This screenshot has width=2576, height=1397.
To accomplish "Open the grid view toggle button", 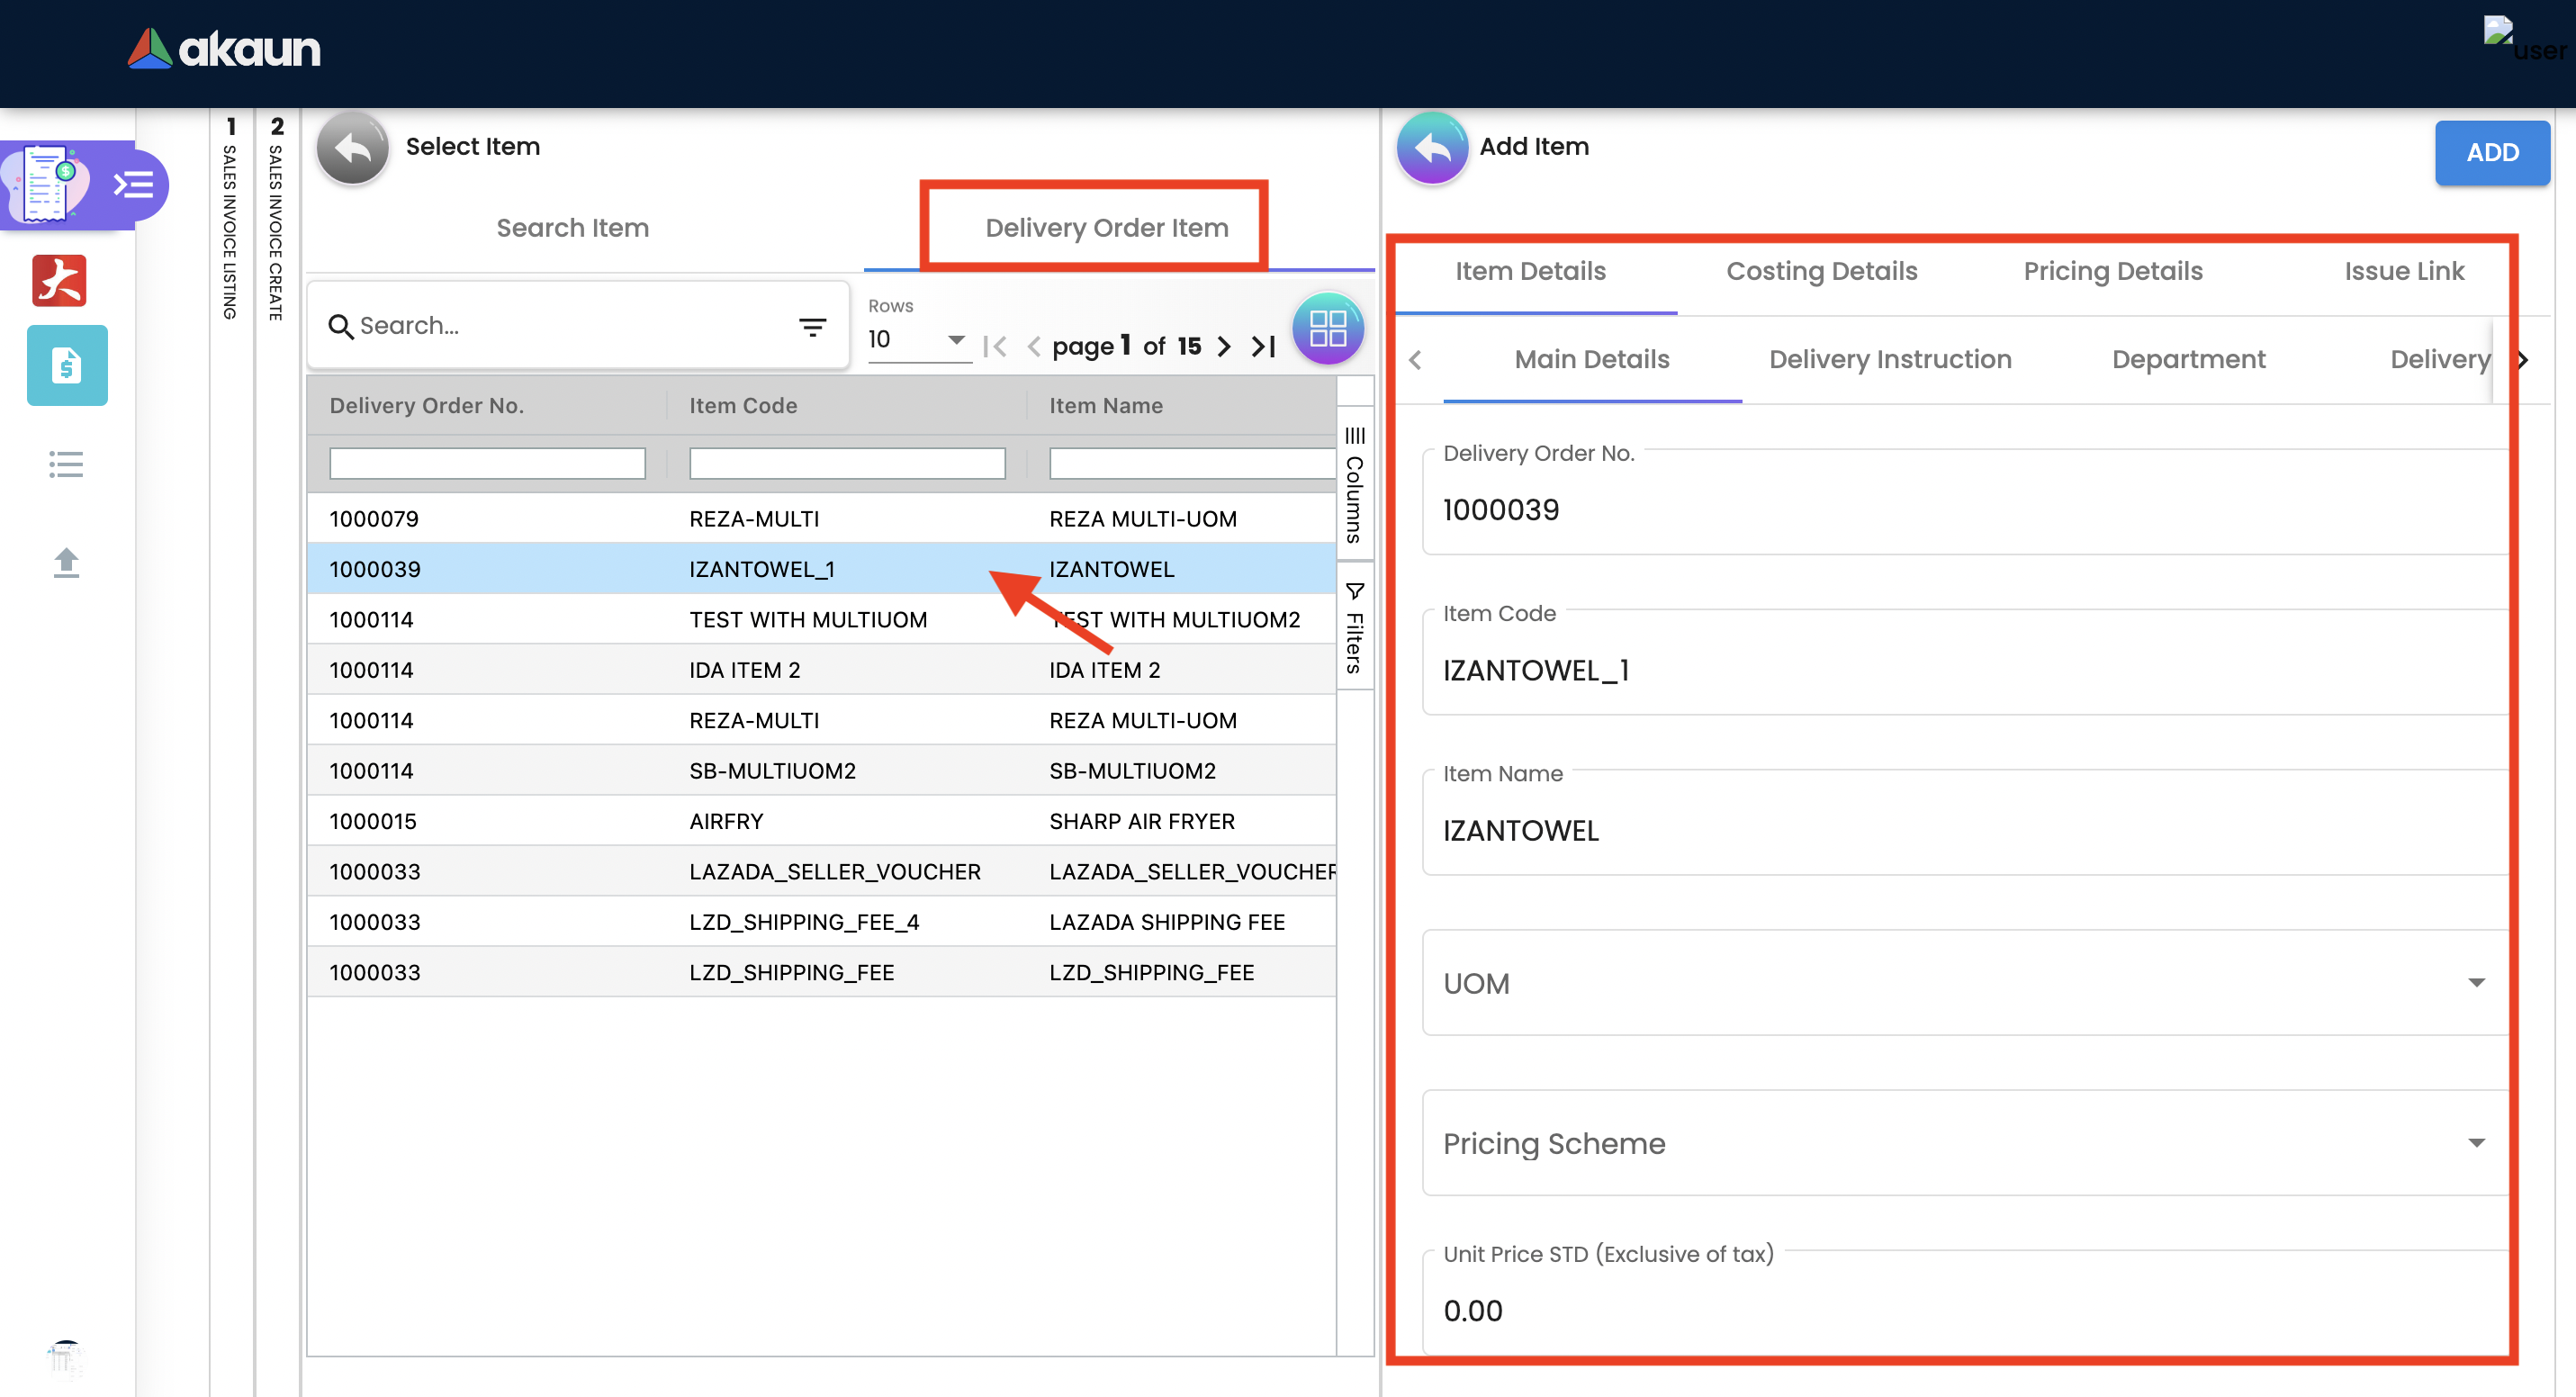I will (x=1327, y=327).
